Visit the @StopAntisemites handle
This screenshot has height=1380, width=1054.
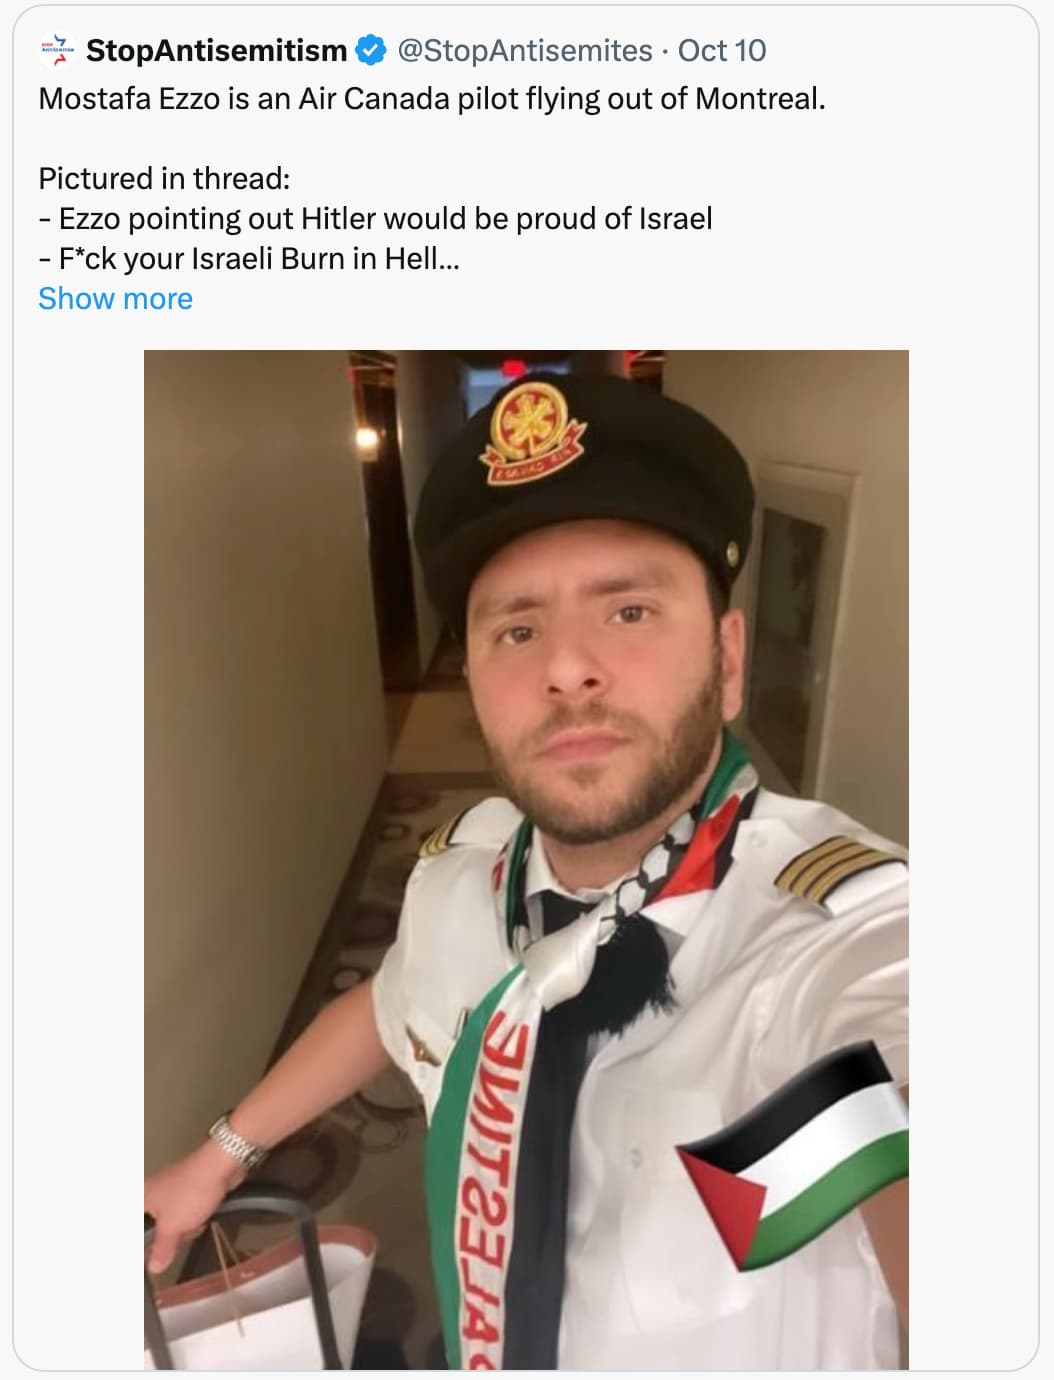(525, 50)
